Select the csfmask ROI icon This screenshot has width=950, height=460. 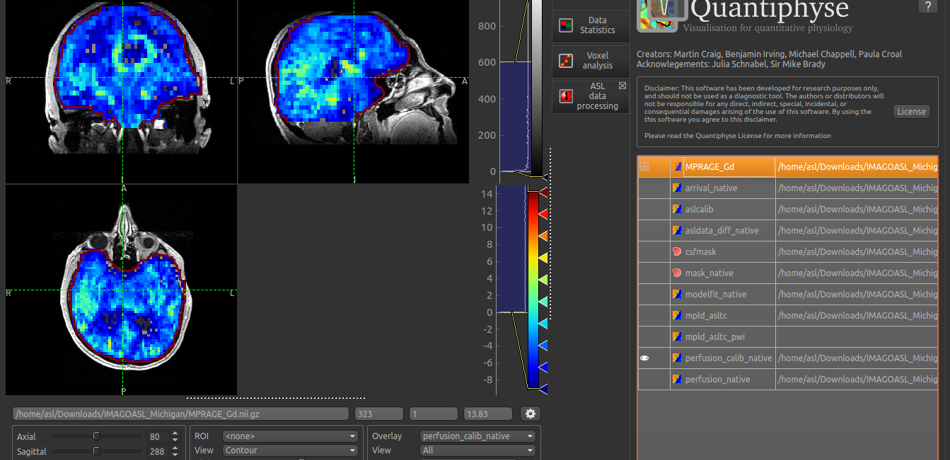677,251
